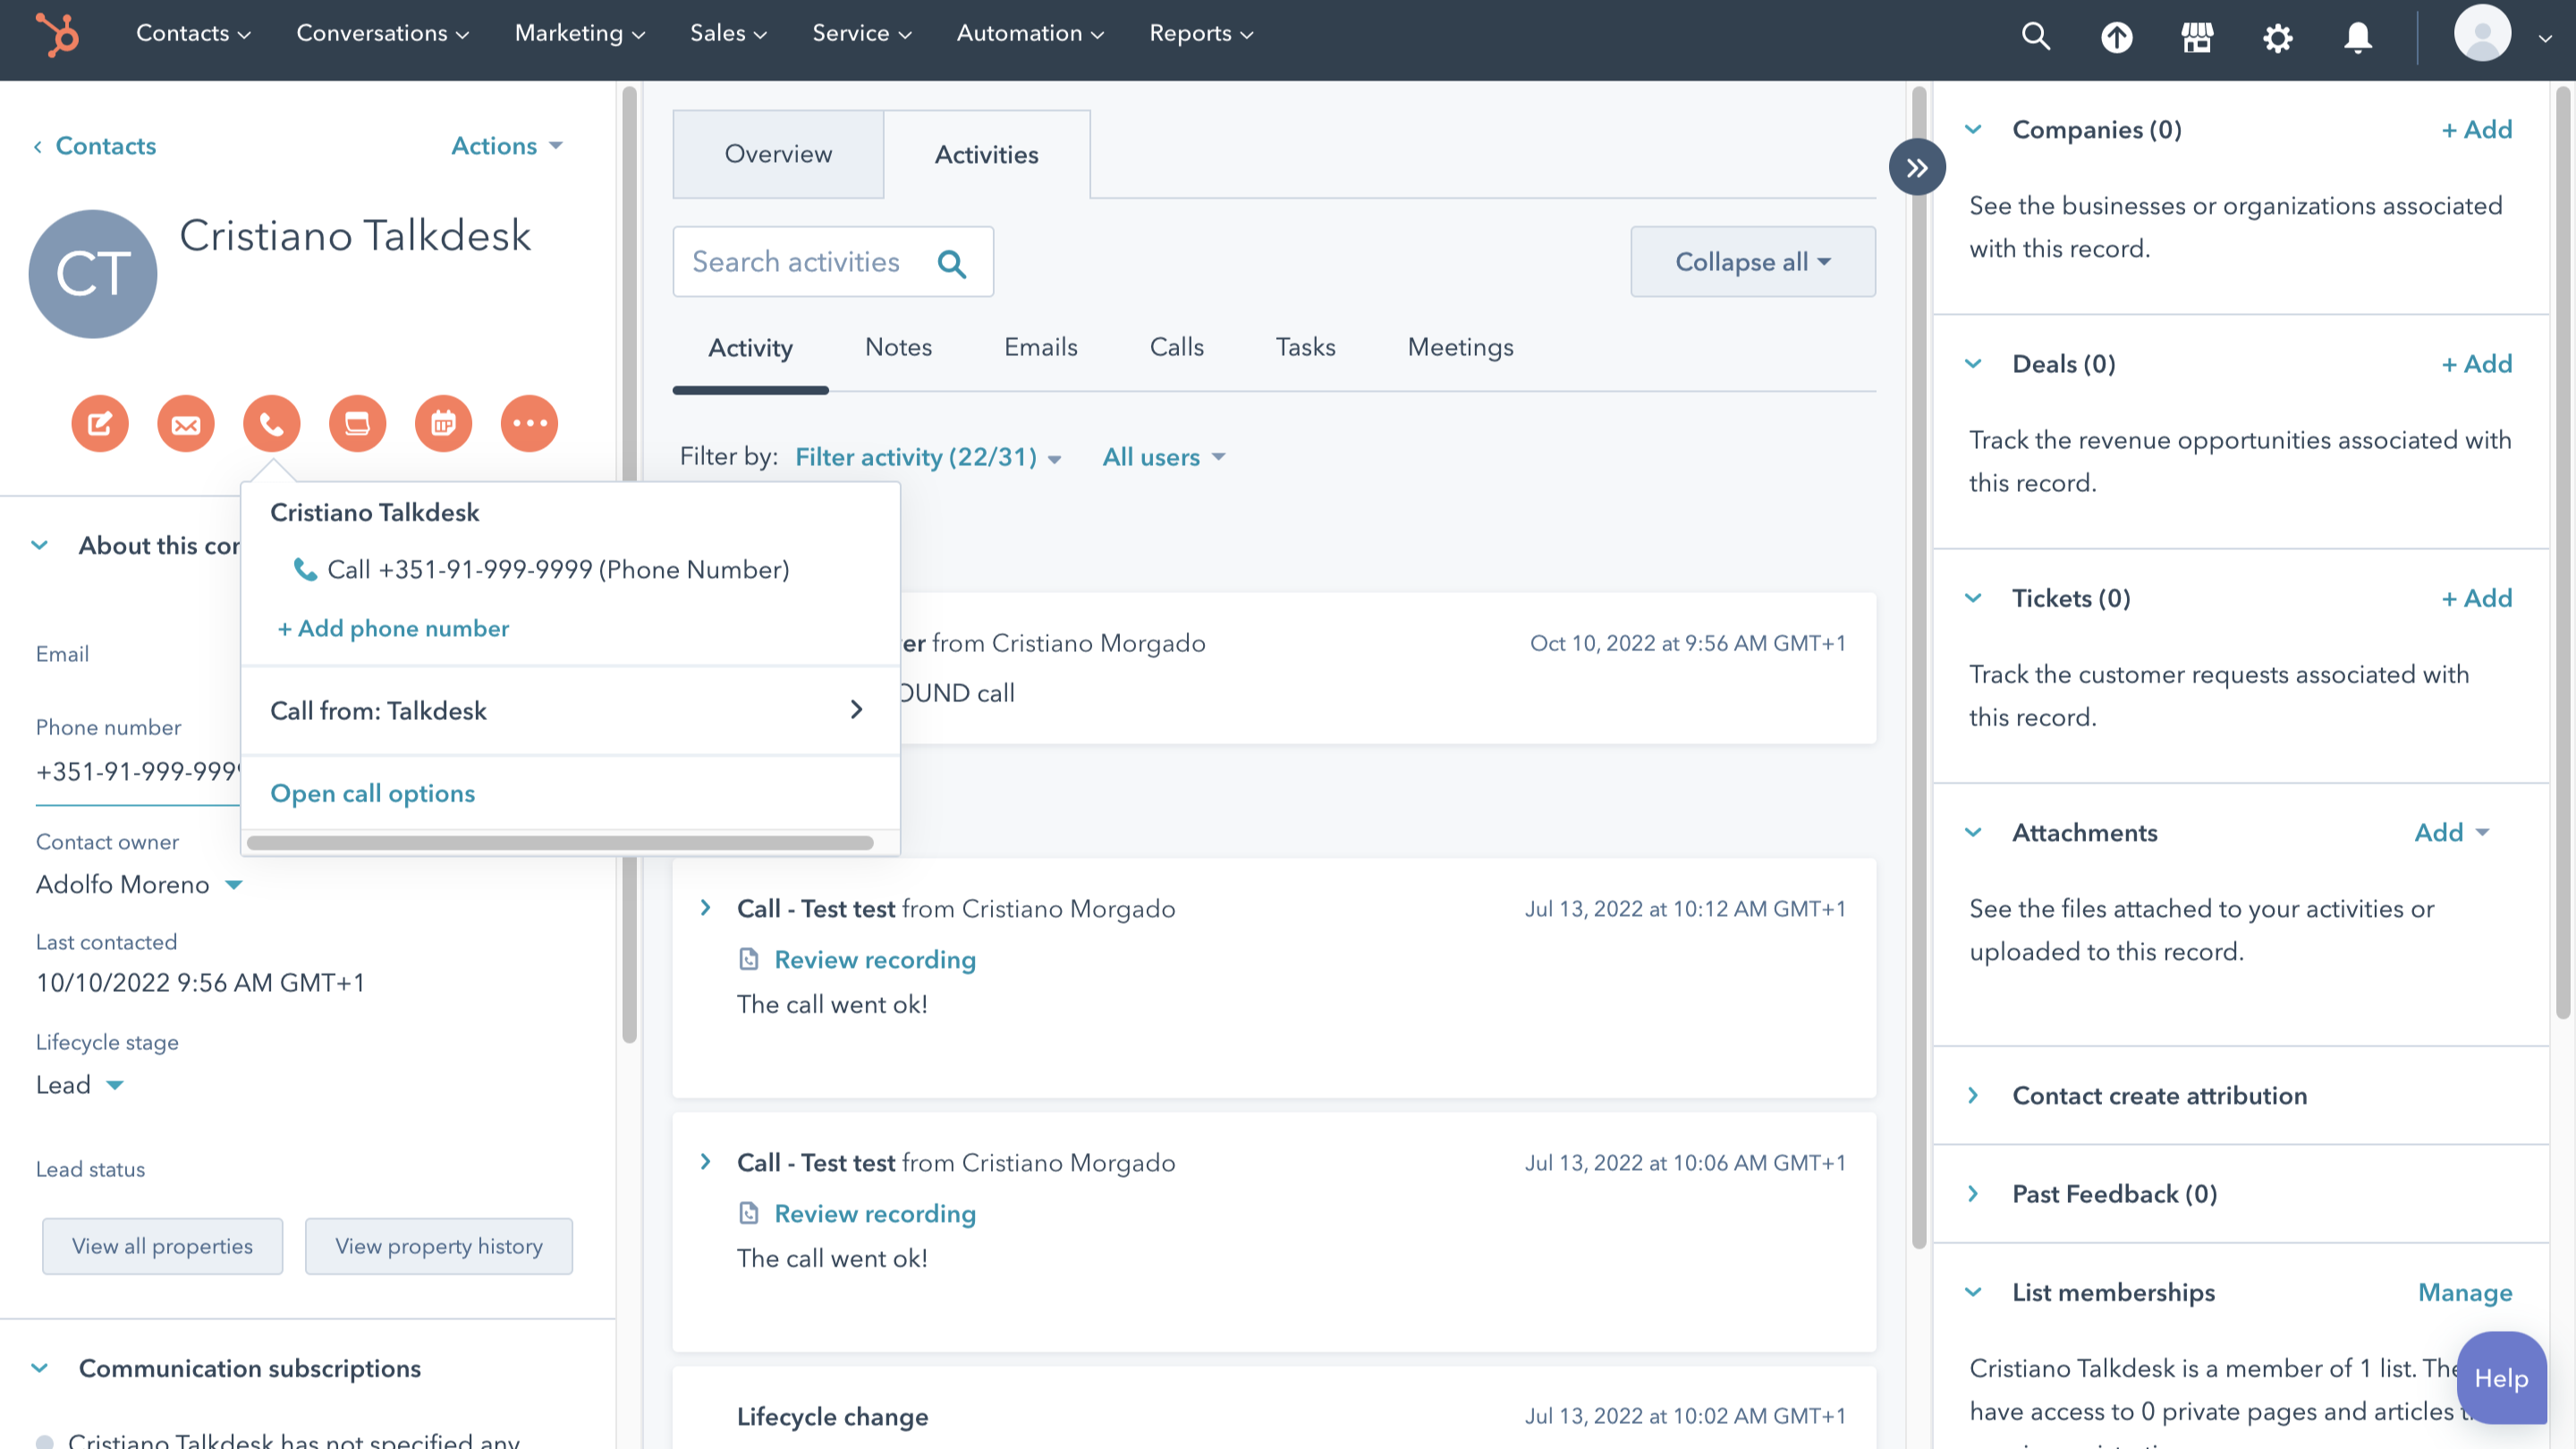
Task: Open the HubSpot Marketplace icon
Action: [x=2196, y=37]
